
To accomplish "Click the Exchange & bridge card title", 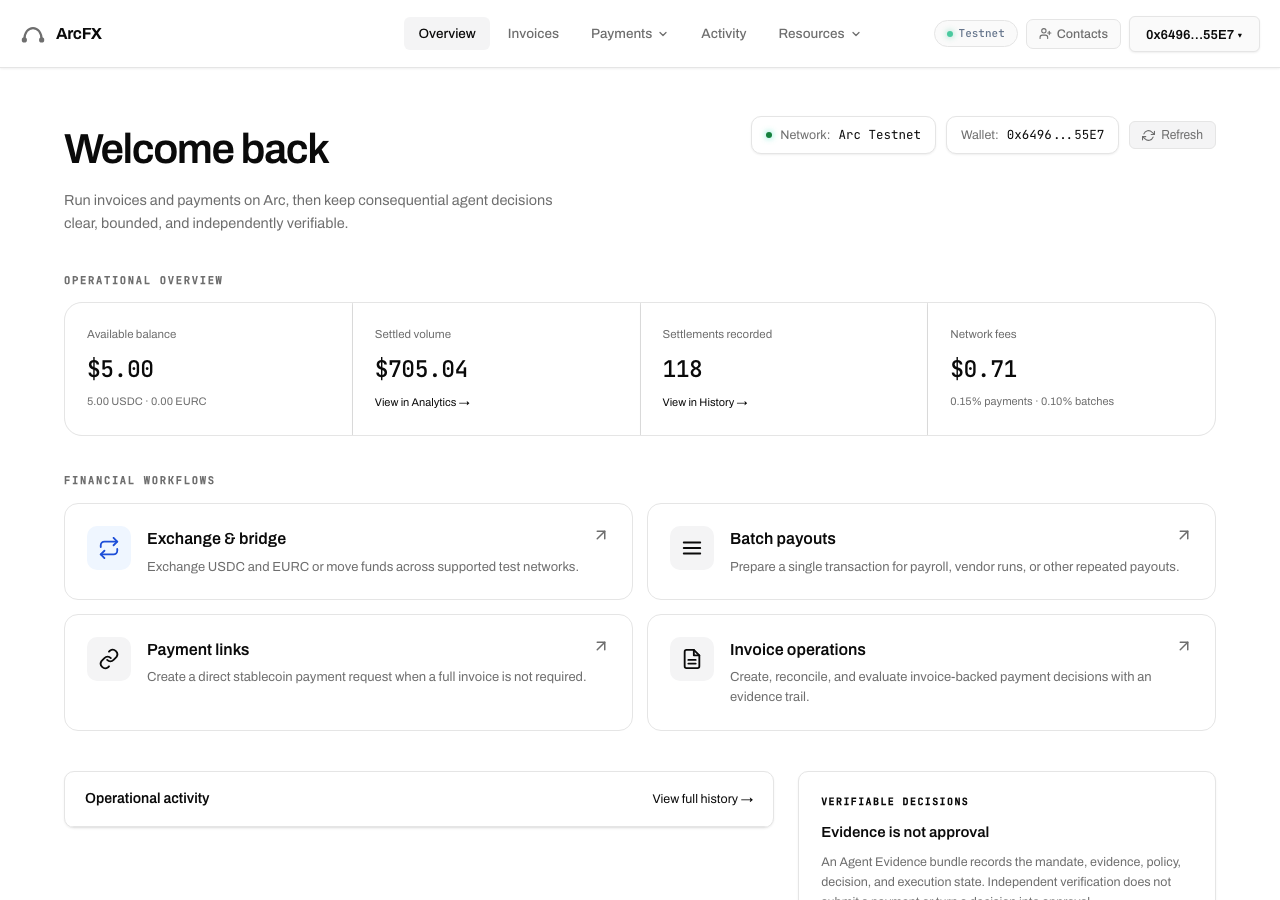I will pyautogui.click(x=216, y=538).
